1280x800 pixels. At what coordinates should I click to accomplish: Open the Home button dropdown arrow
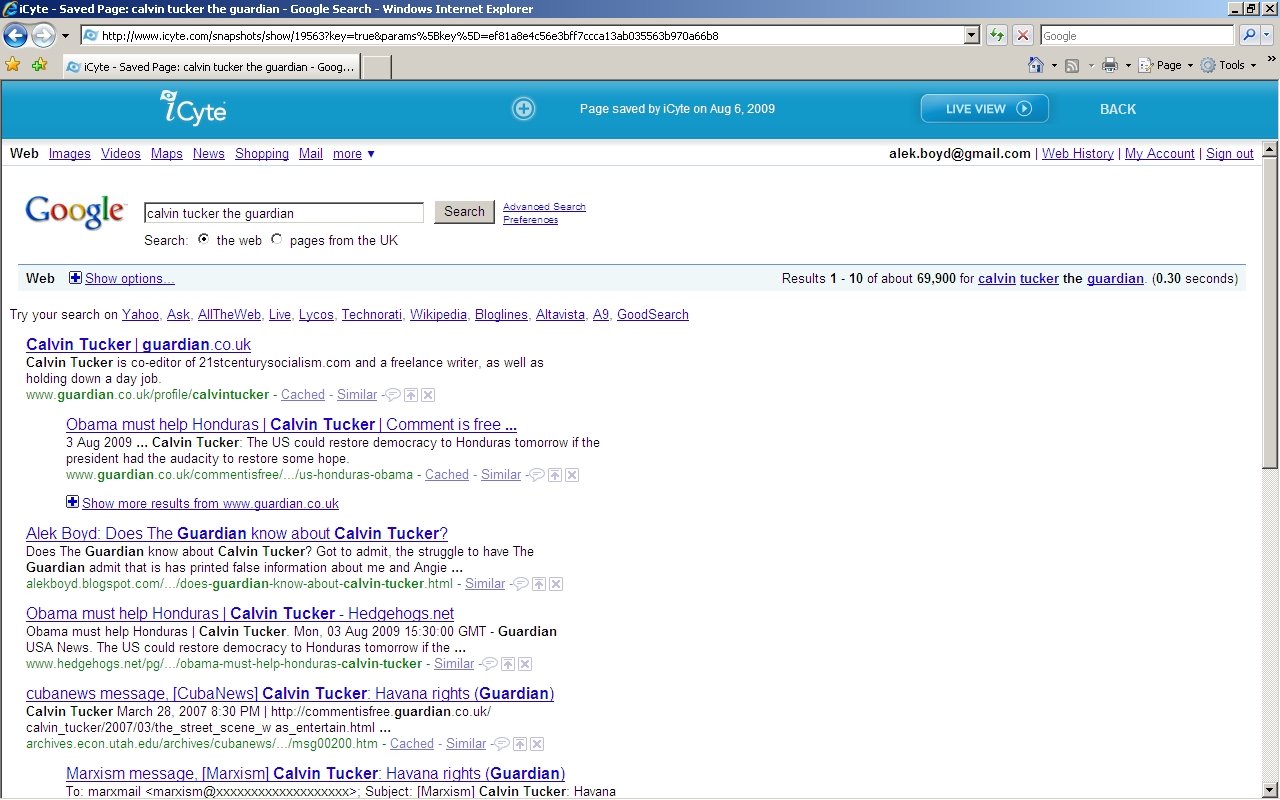(x=1054, y=65)
